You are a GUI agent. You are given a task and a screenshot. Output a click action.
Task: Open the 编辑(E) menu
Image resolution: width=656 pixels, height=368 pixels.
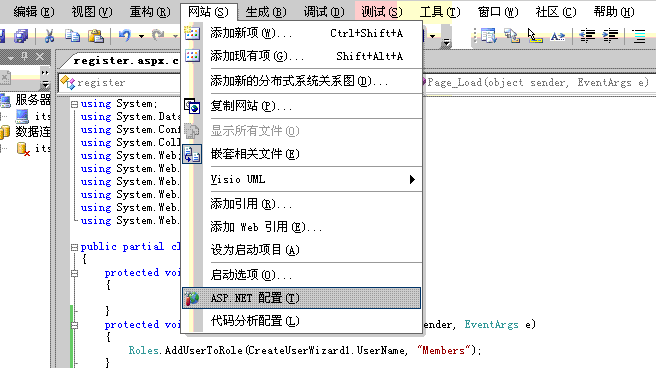tap(34, 12)
